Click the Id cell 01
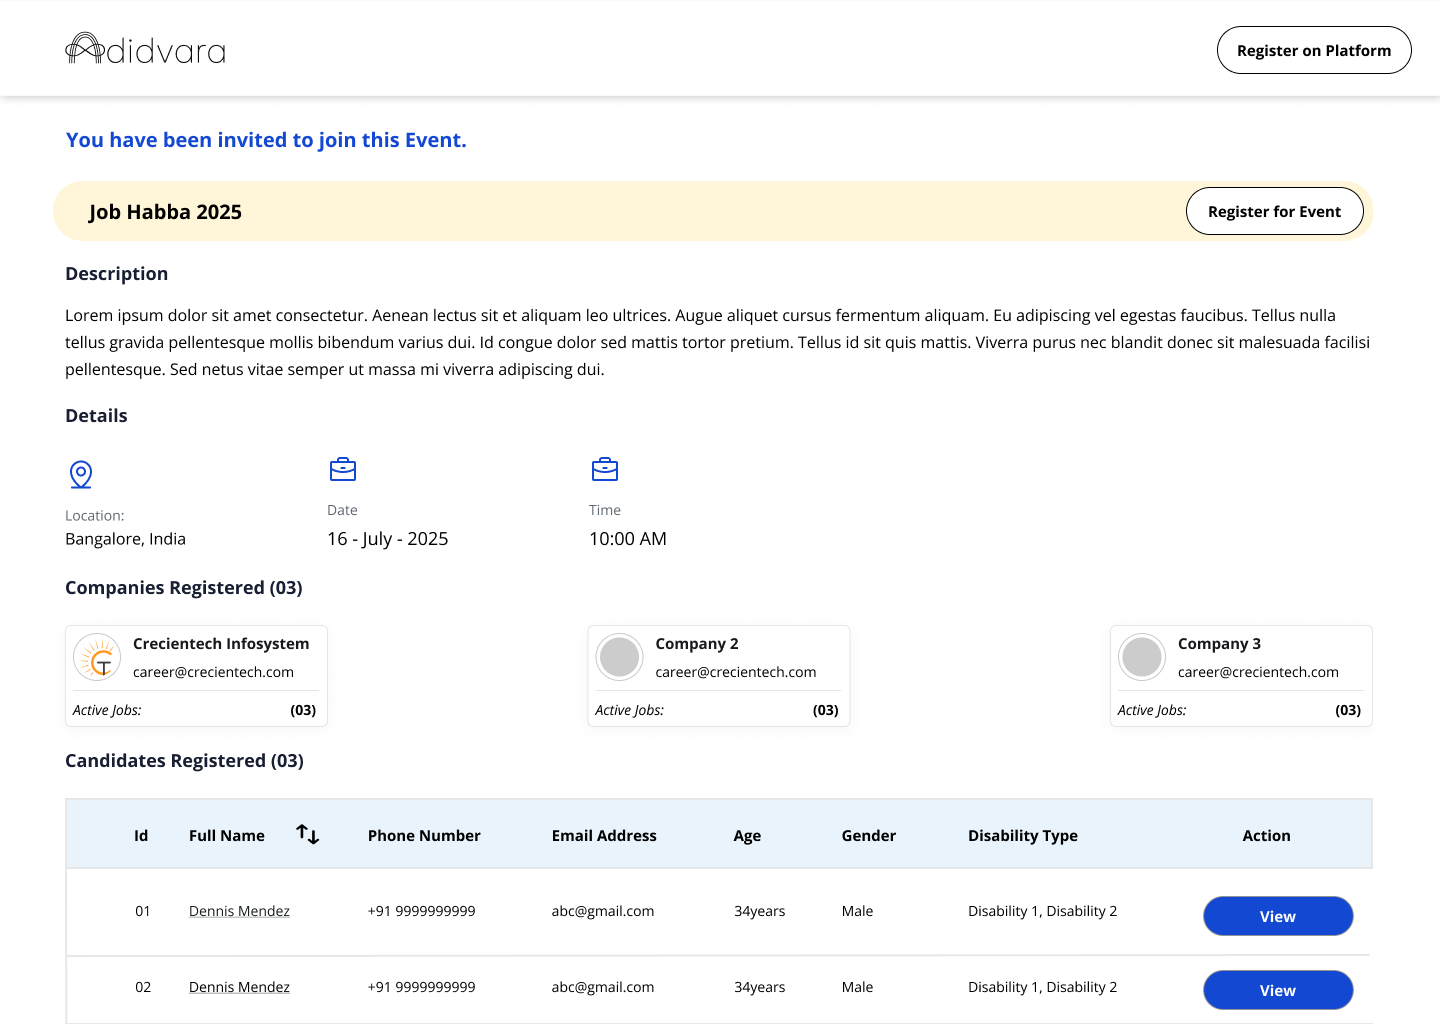 [x=143, y=911]
